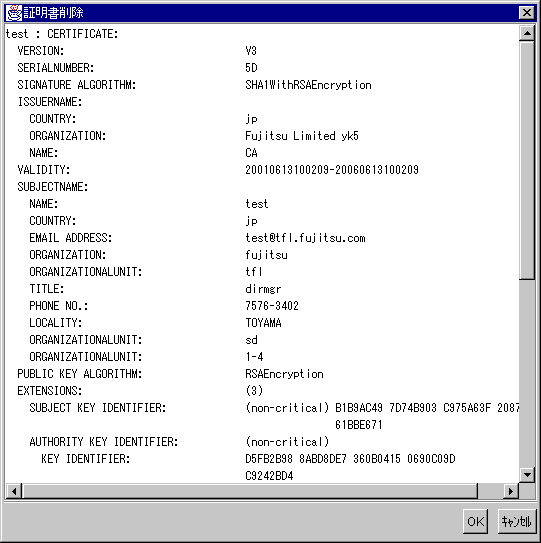
Task: Click the 'SUBJECT KEY IDENTIFIER:' label
Action: coord(98,408)
